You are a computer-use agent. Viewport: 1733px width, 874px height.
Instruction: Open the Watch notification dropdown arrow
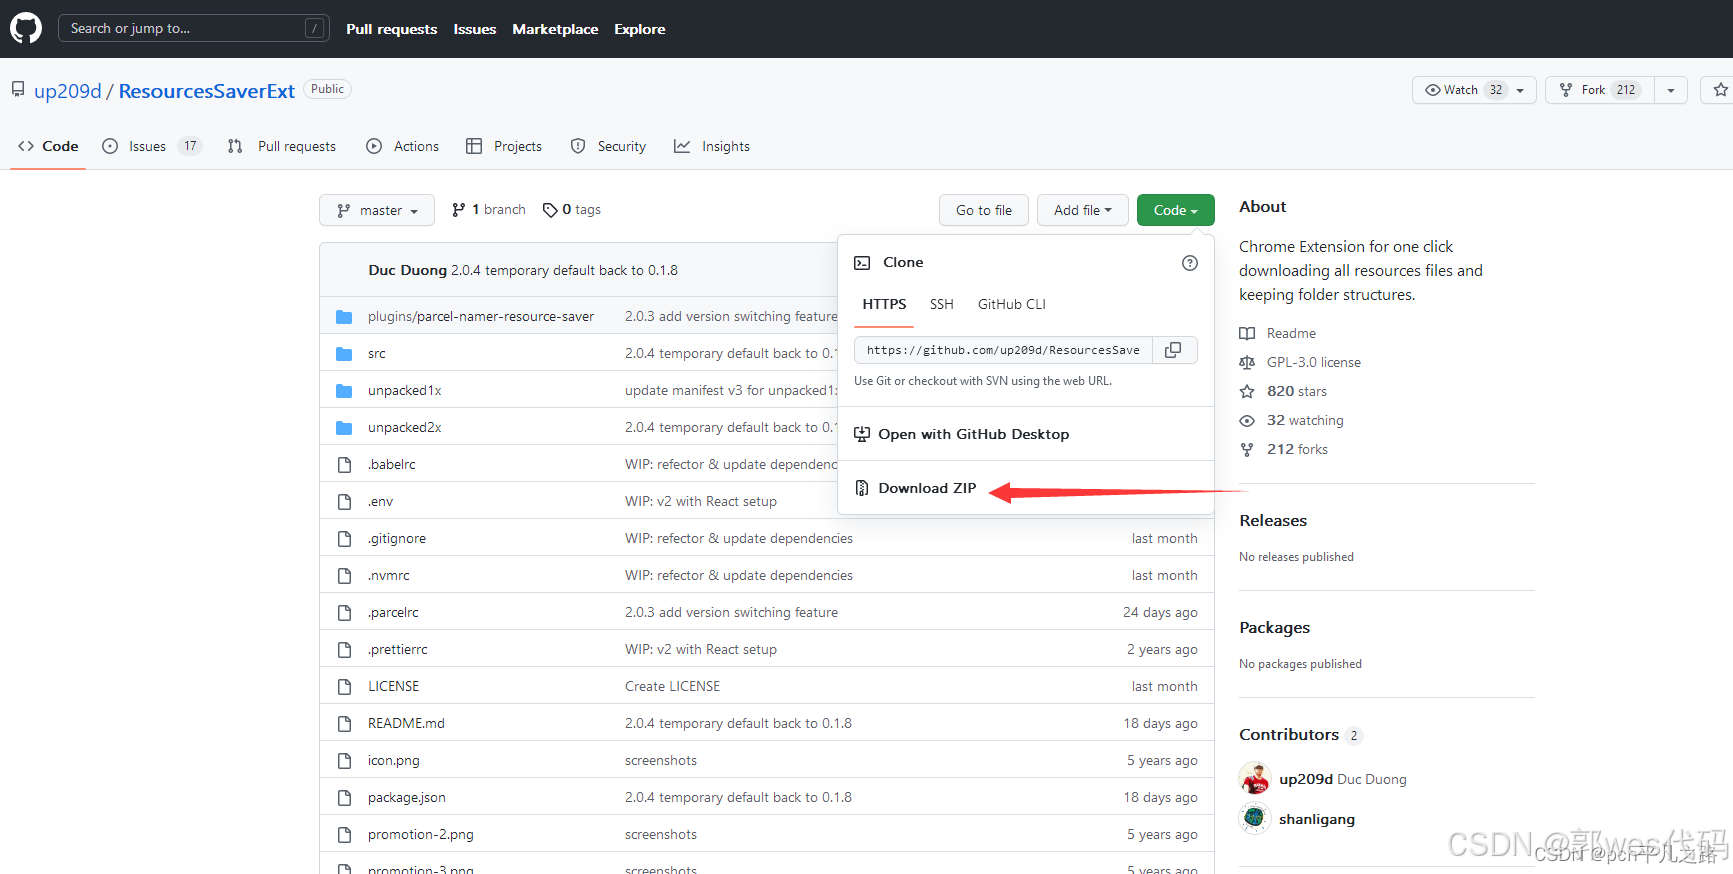pyautogui.click(x=1521, y=90)
